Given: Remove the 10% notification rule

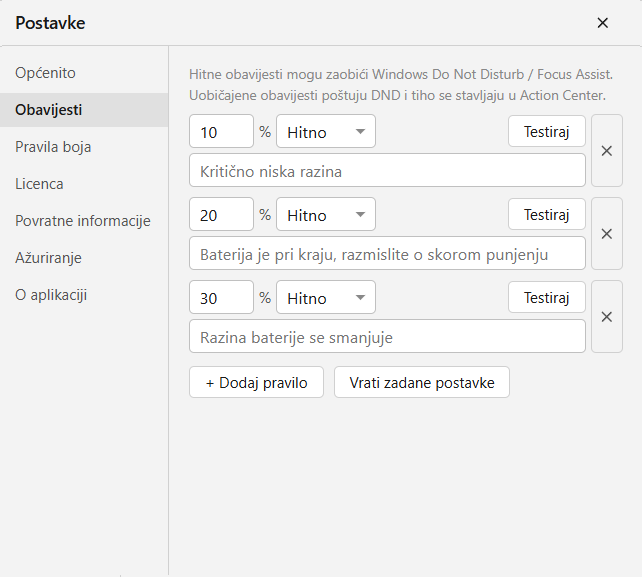Looking at the screenshot, I should [607, 151].
